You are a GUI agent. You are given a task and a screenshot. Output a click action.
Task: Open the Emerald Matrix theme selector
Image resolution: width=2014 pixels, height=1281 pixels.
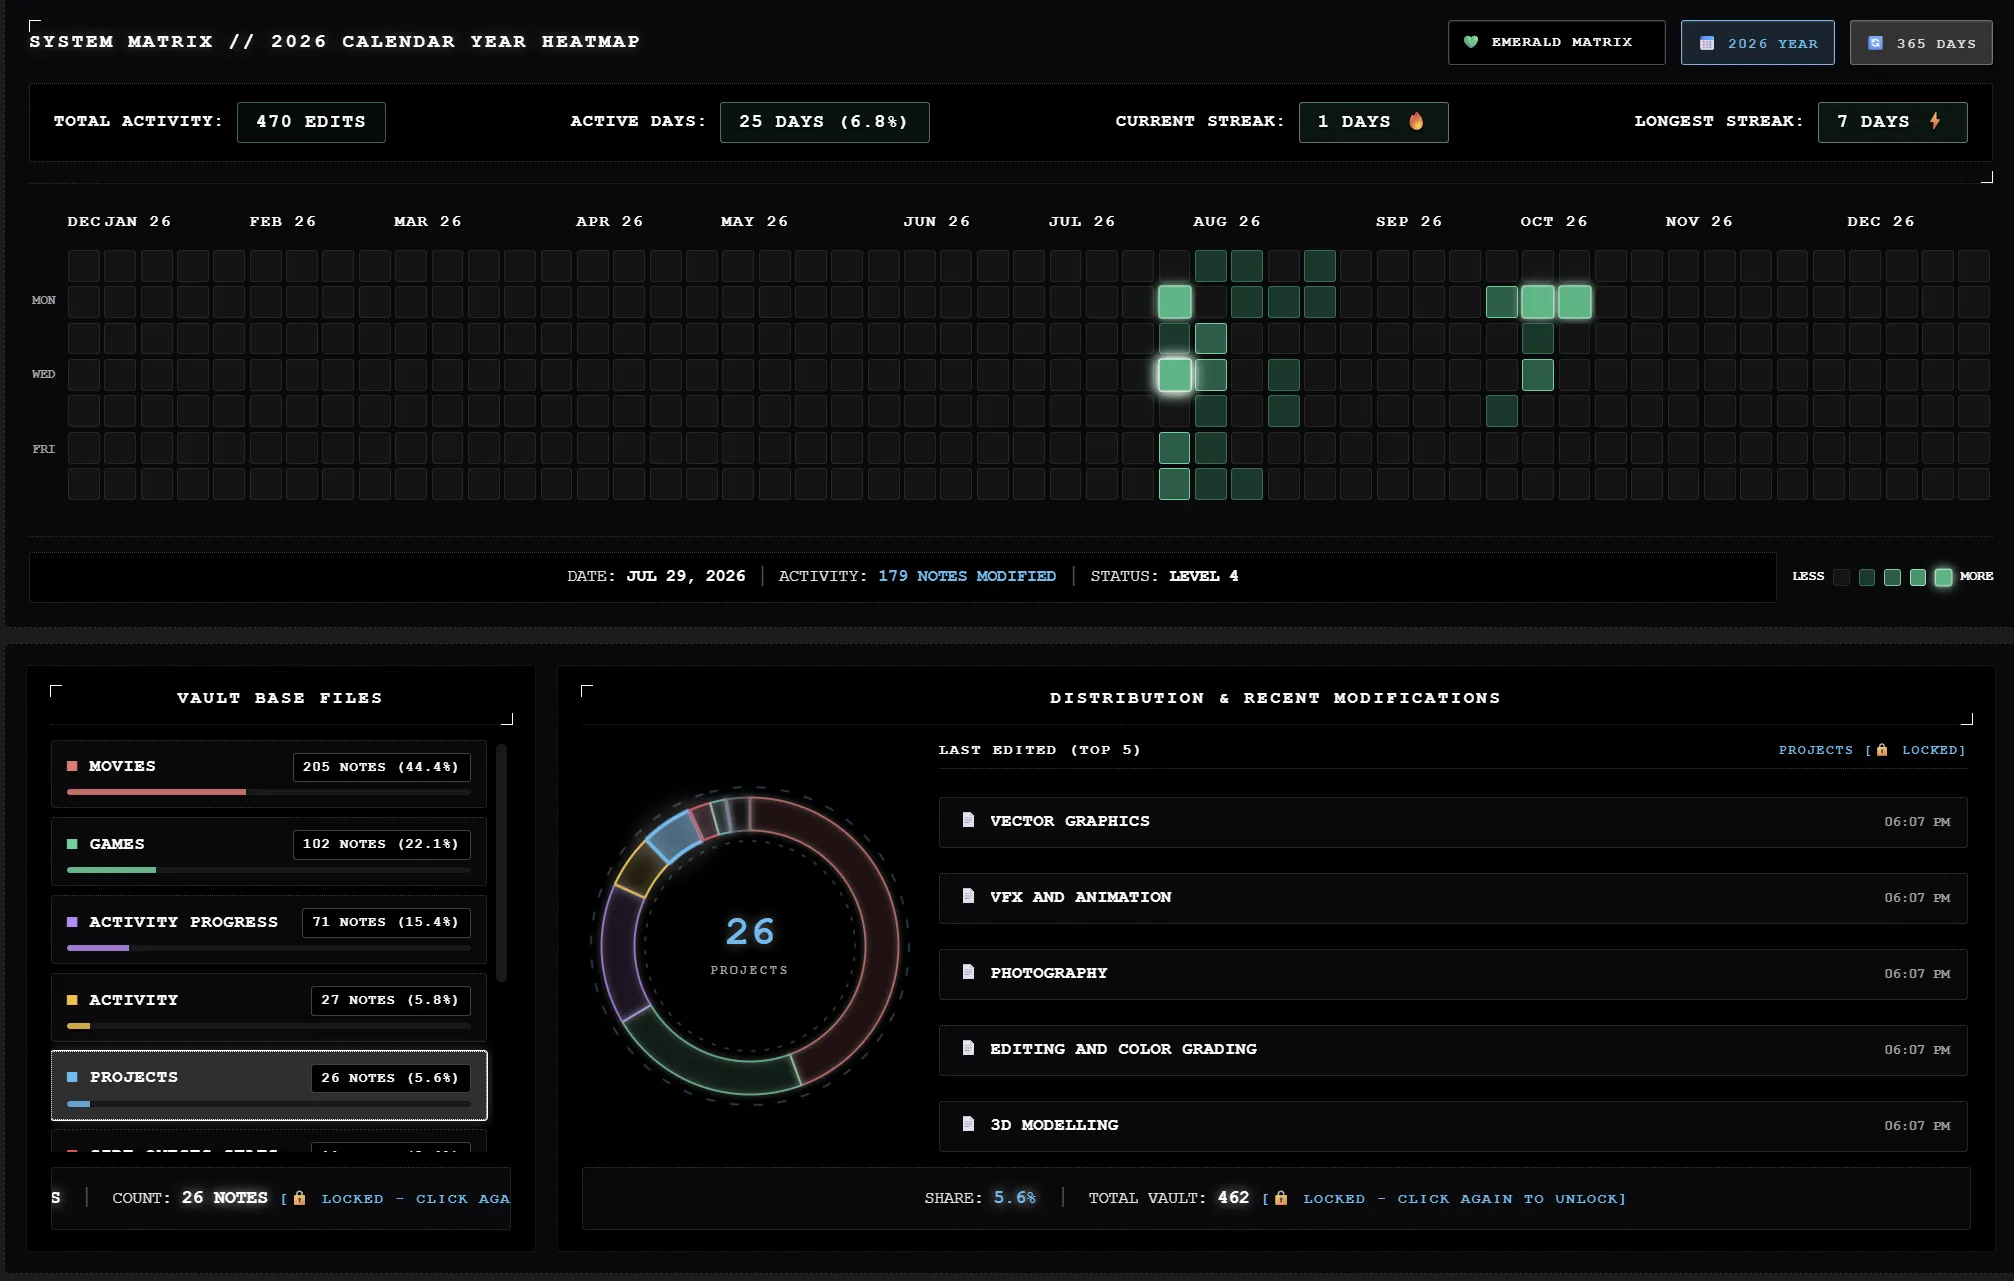click(1556, 42)
